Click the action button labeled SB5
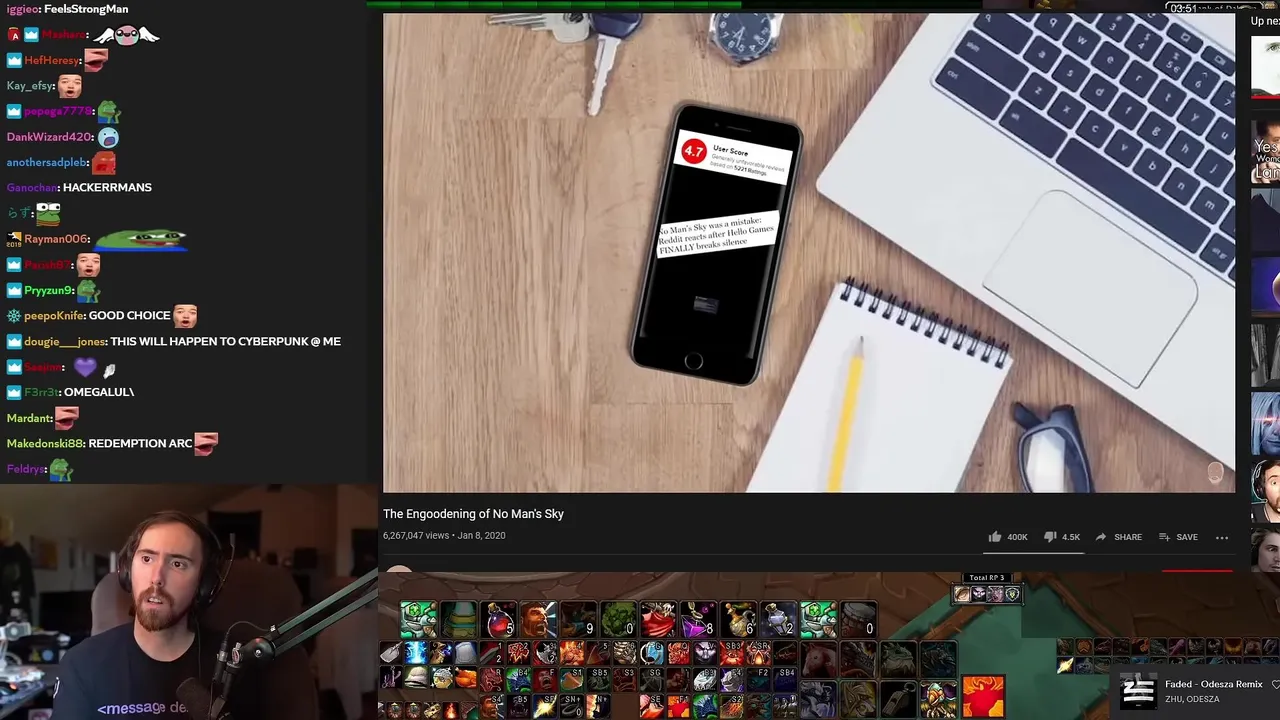Image resolution: width=1280 pixels, height=720 pixels. tap(599, 679)
